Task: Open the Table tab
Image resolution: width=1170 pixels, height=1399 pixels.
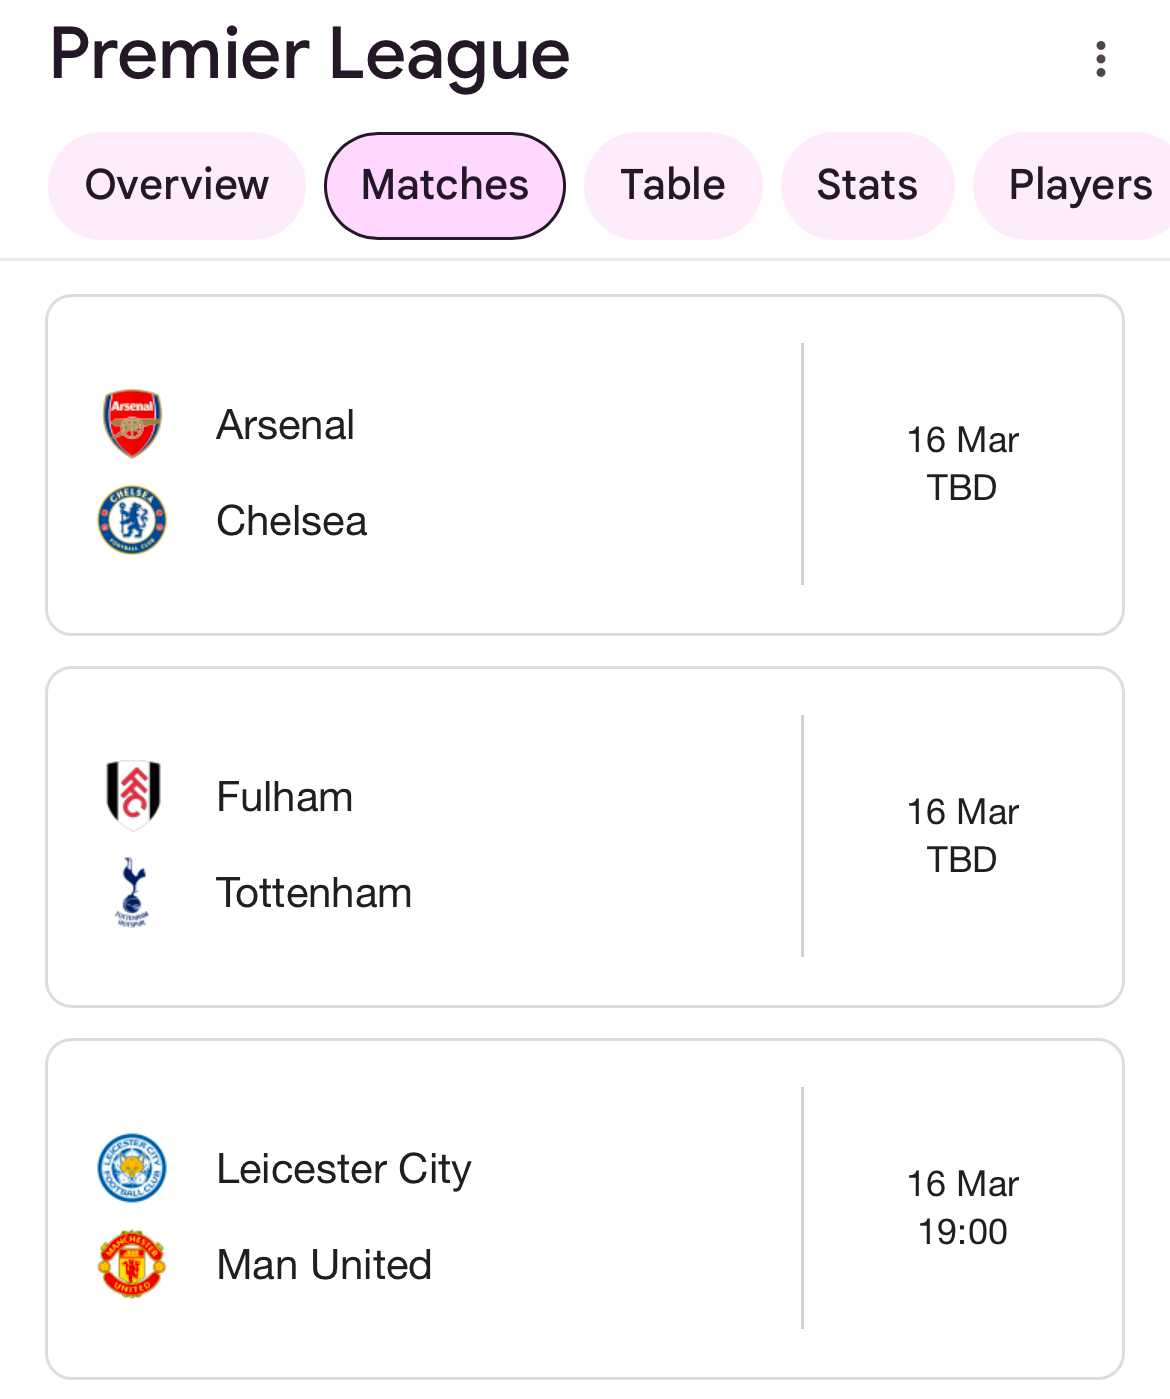Action: pos(673,186)
